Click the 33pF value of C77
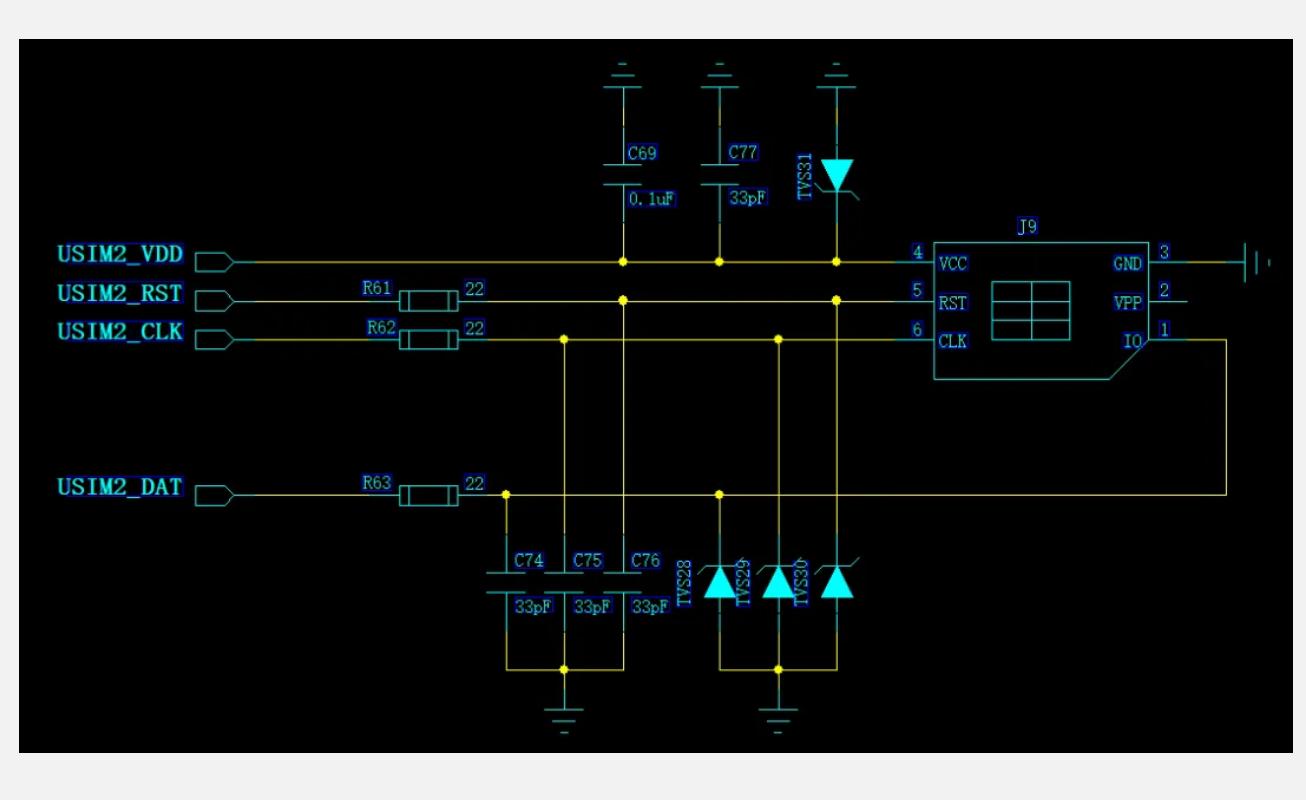This screenshot has height=800, width=1306. point(748,198)
